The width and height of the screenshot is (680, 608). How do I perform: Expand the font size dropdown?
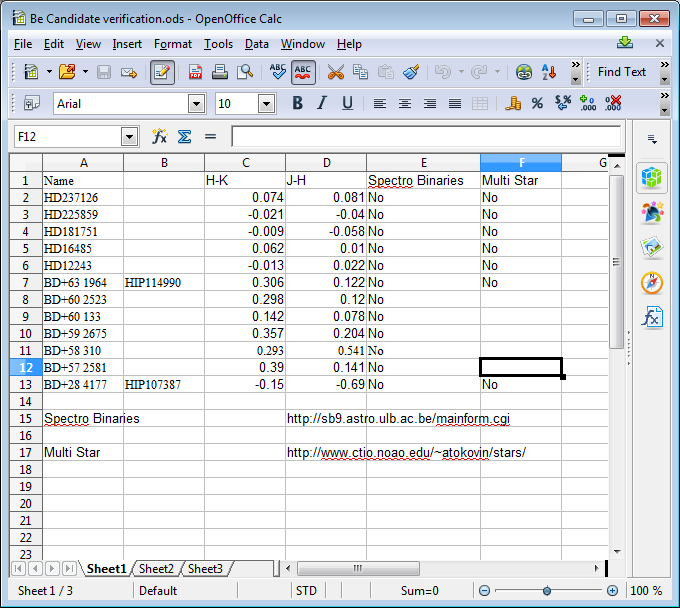click(x=266, y=104)
